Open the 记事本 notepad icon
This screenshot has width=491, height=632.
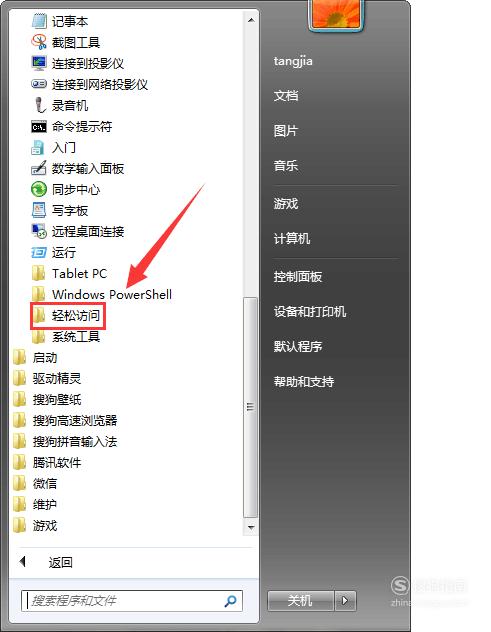click(39, 21)
